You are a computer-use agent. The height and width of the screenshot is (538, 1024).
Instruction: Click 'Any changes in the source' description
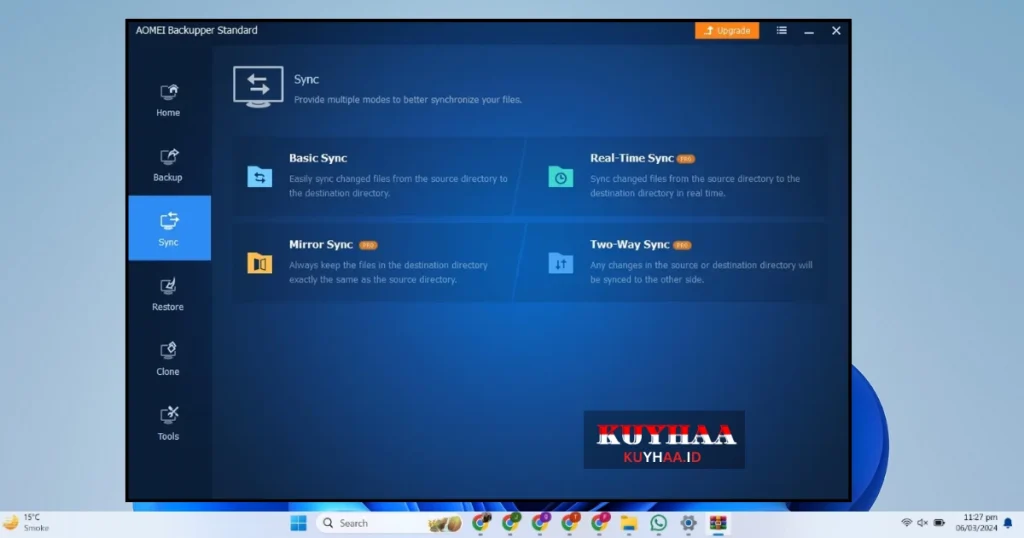click(x=701, y=272)
